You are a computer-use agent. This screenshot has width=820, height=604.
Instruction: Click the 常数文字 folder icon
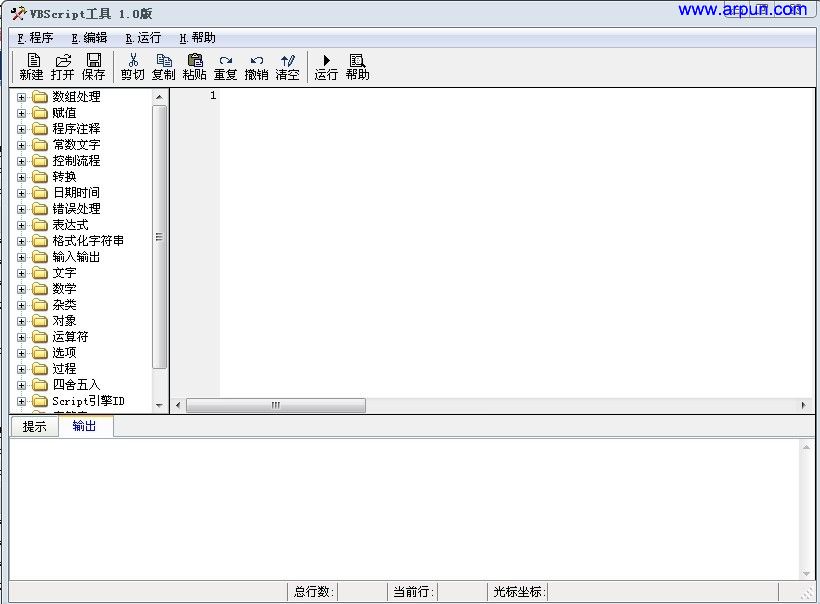(40, 145)
